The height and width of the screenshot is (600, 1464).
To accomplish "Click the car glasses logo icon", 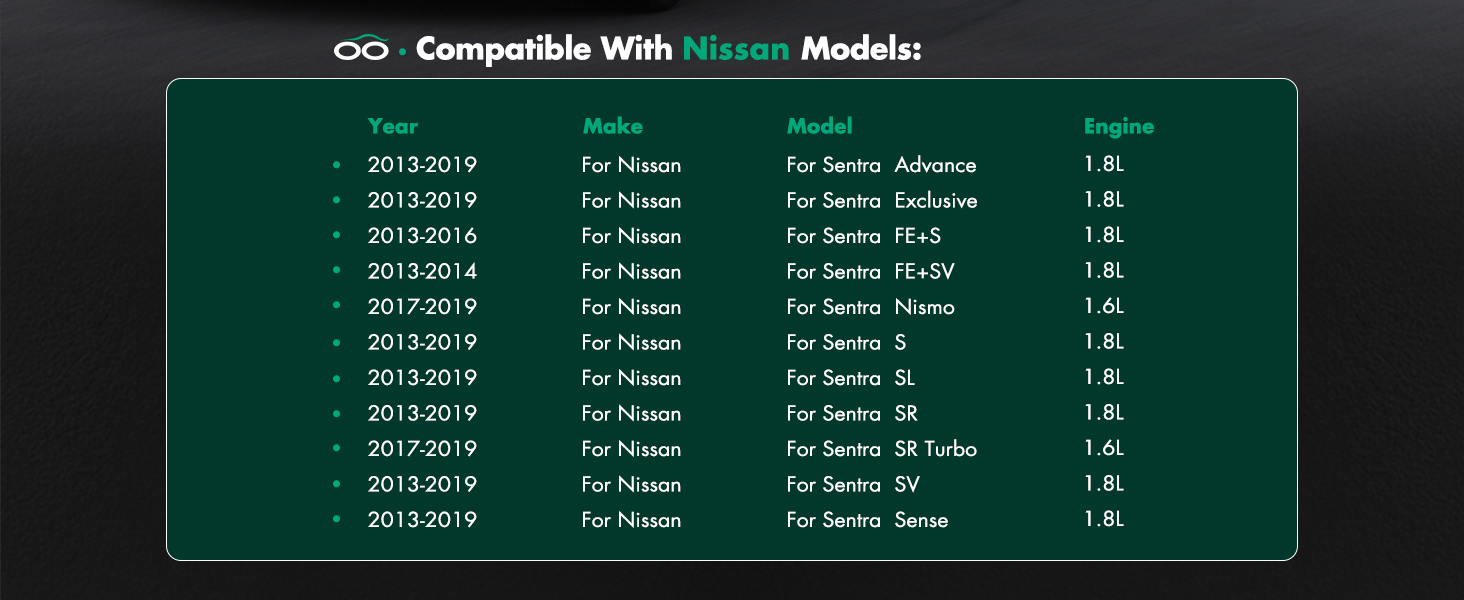I will (361, 47).
